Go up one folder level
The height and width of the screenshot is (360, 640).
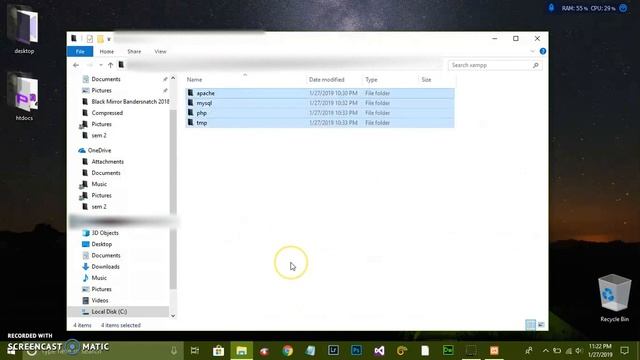point(110,65)
